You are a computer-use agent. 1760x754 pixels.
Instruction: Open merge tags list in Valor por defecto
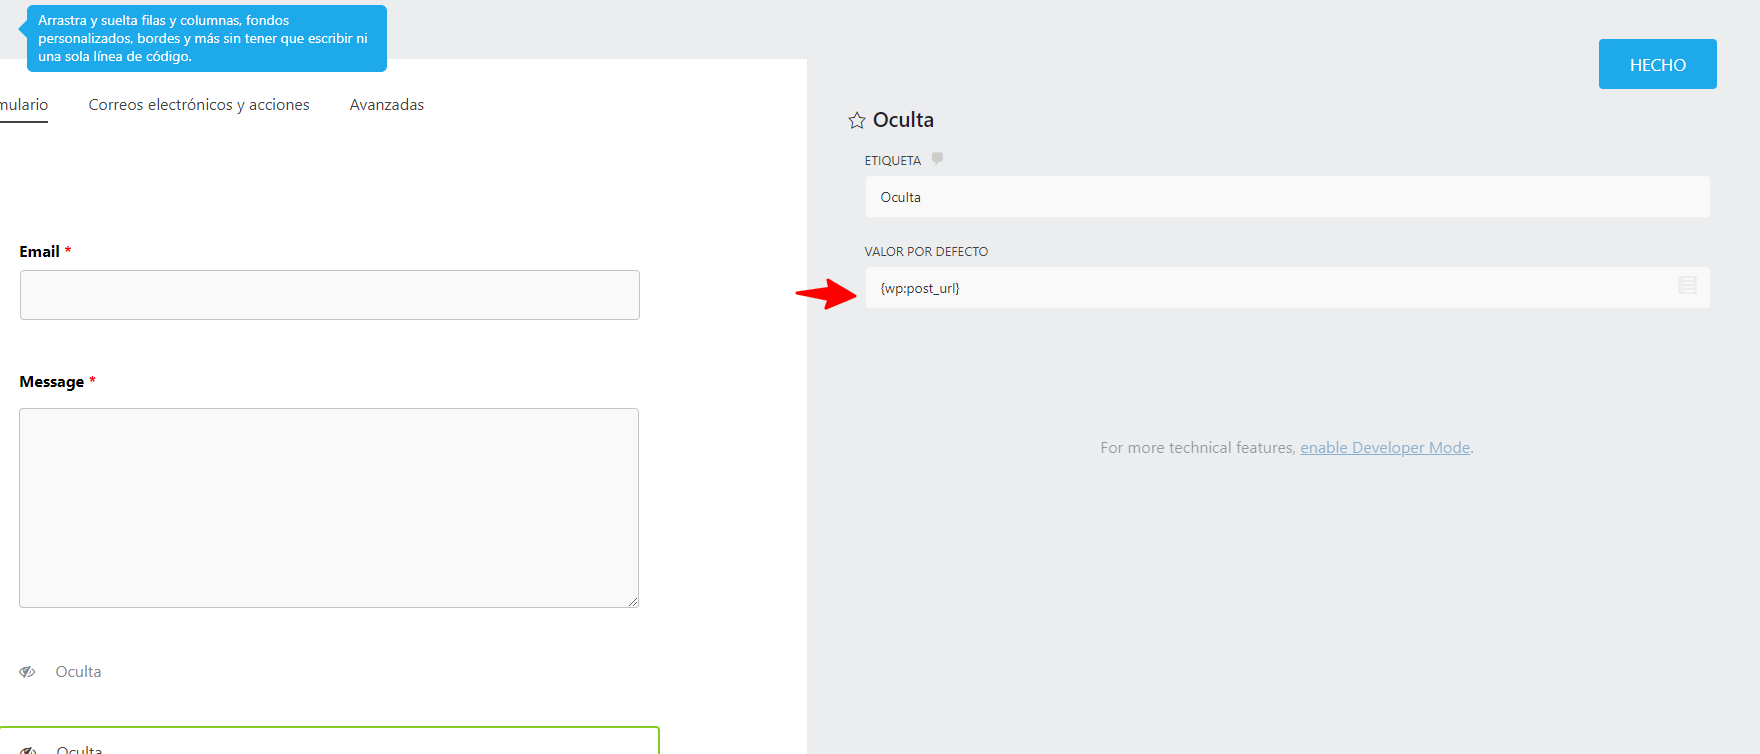tap(1687, 286)
